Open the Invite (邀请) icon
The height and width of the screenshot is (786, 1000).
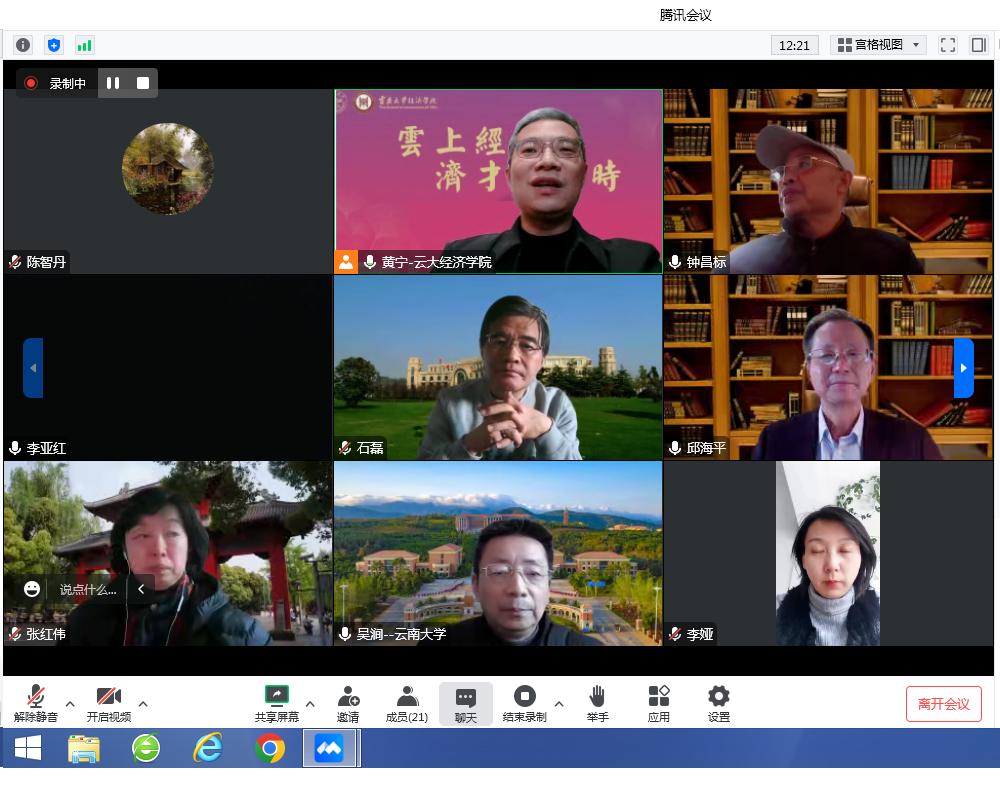click(348, 704)
